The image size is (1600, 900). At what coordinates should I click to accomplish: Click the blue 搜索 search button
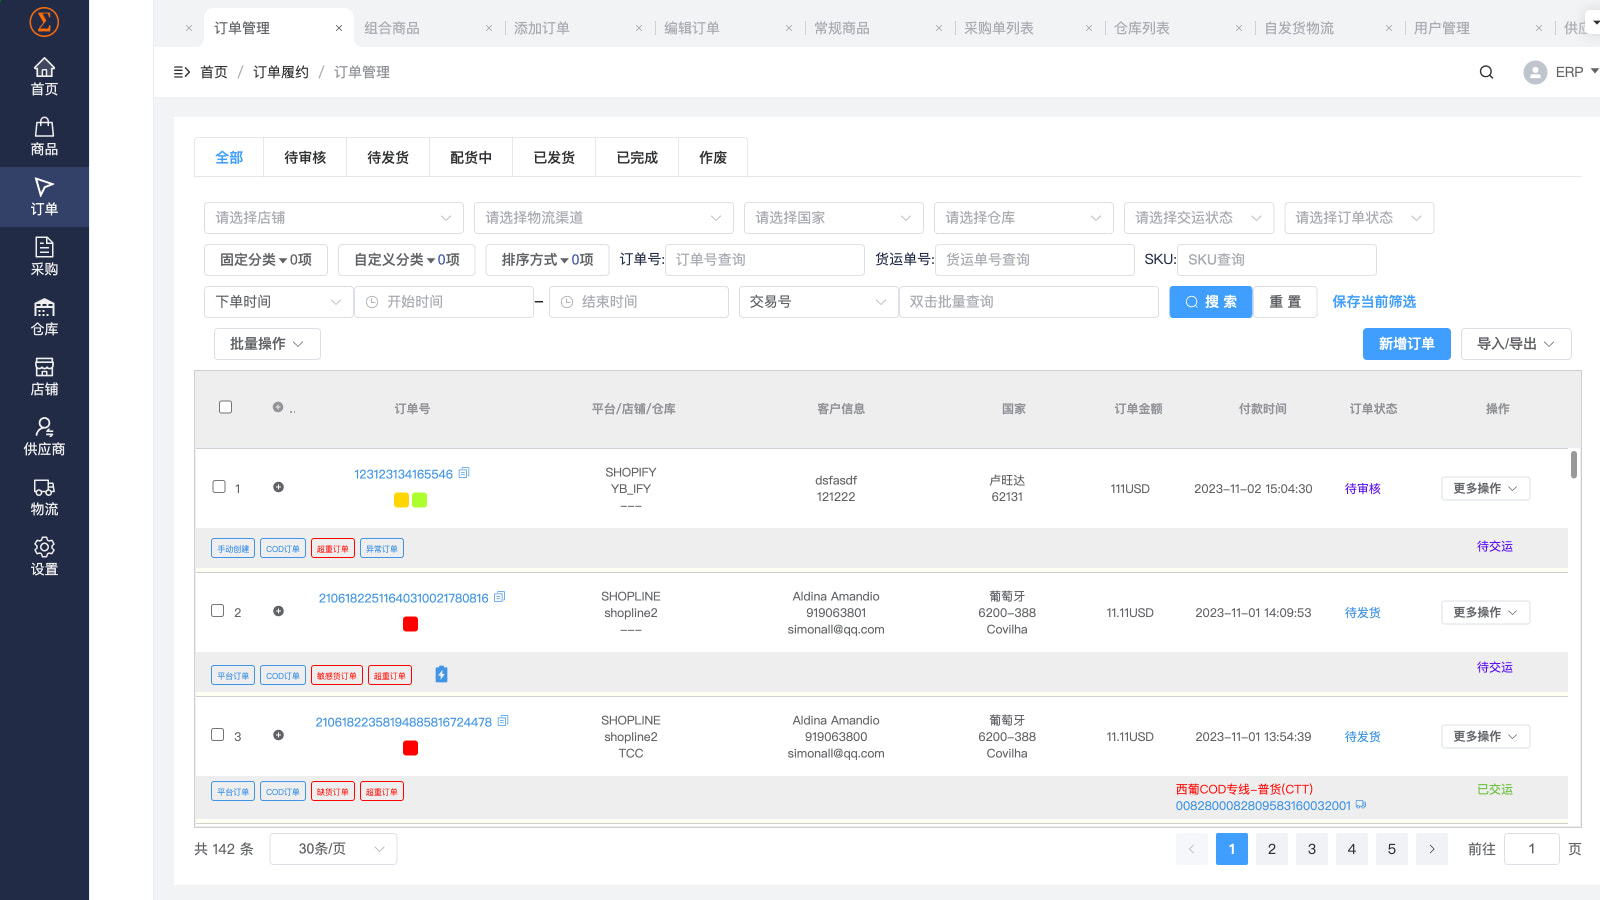[1211, 302]
